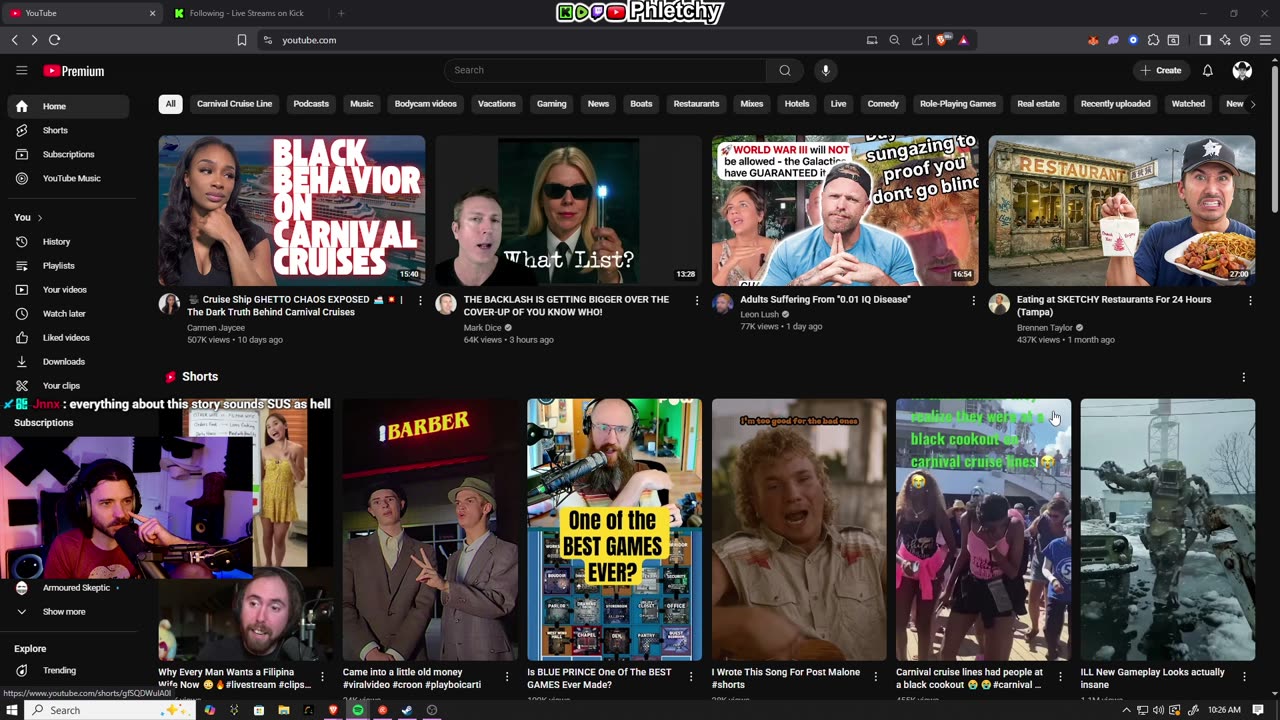Open the browser main menu
This screenshot has width=1280, height=720.
(x=1265, y=40)
